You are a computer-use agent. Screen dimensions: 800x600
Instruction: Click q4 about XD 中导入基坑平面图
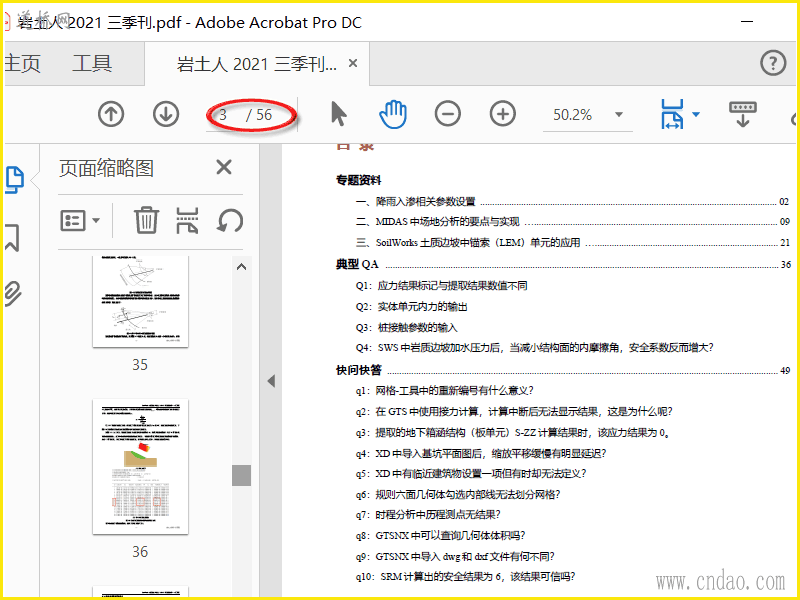481,453
